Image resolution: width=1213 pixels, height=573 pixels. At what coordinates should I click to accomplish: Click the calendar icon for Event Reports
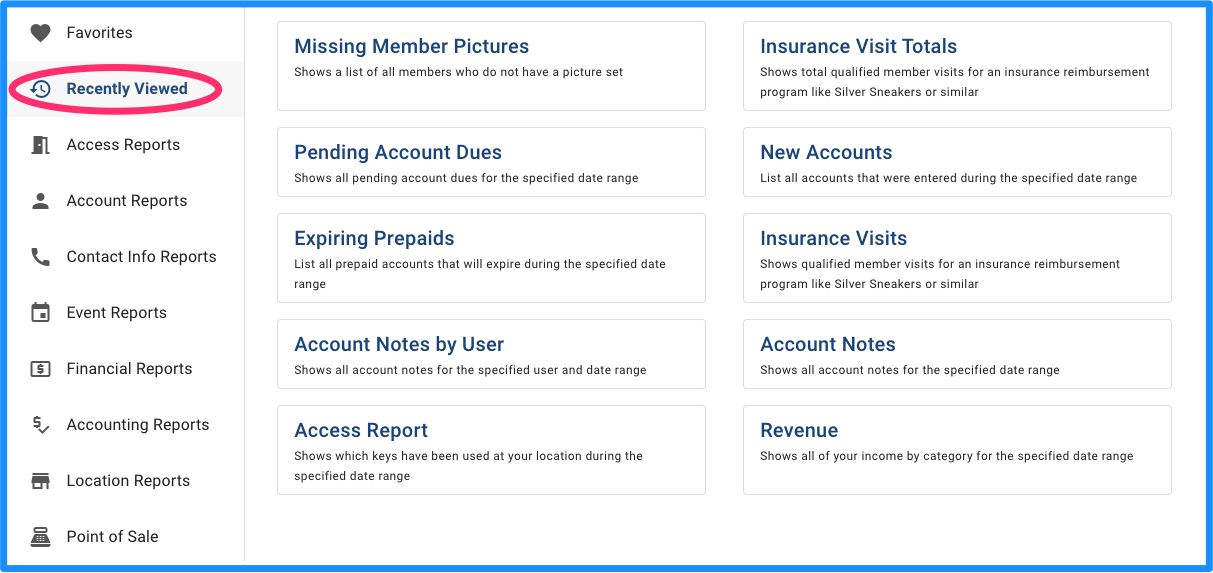40,313
